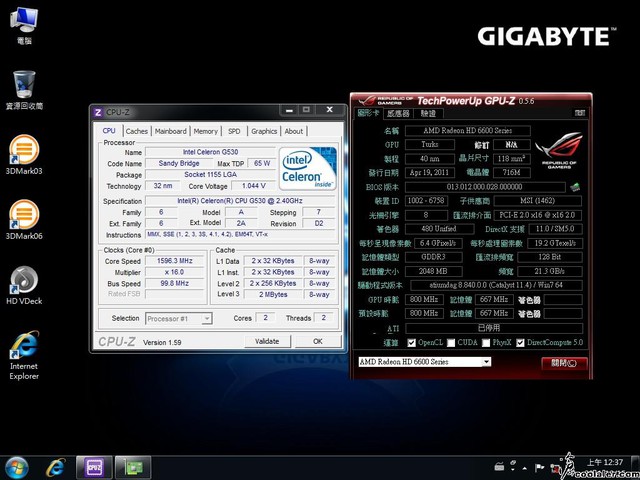This screenshot has height=480, width=640.
Task: Click the Core Voltage value 1.044 V
Action: click(x=253, y=186)
